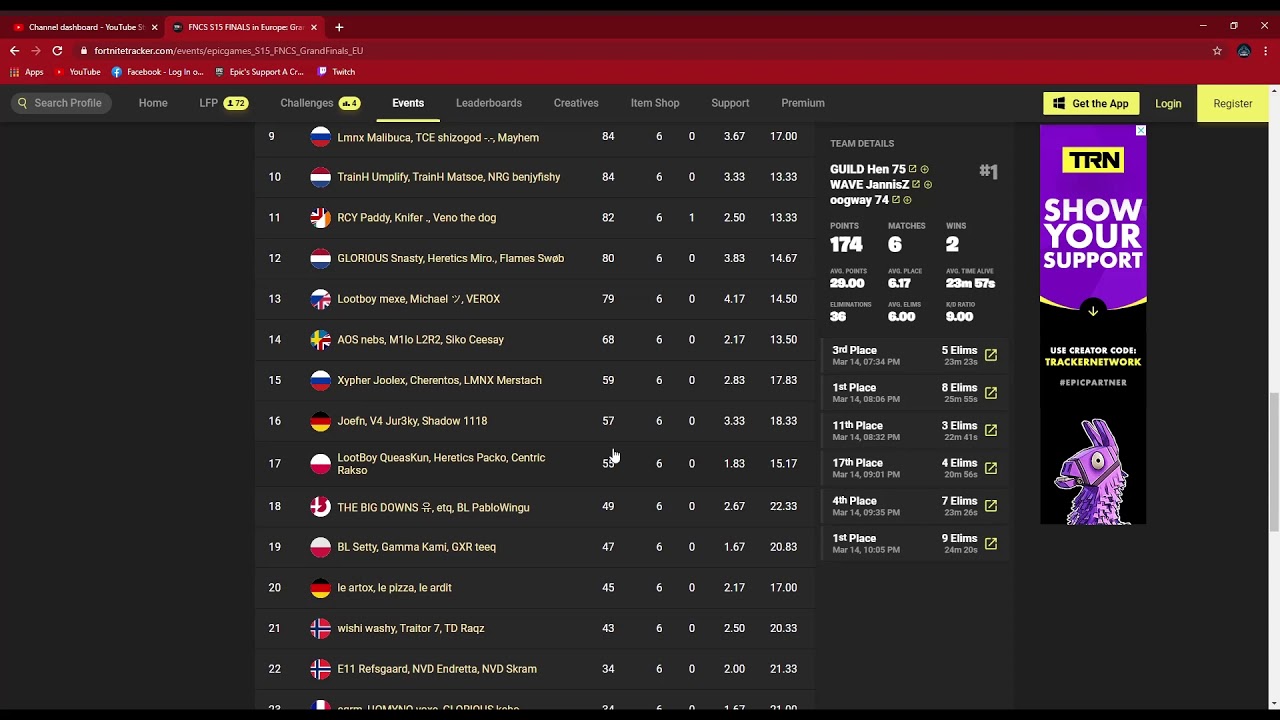Screen dimensions: 1280x720
Task: Click RCY Paddy team flag icon
Action: [x=320, y=217]
